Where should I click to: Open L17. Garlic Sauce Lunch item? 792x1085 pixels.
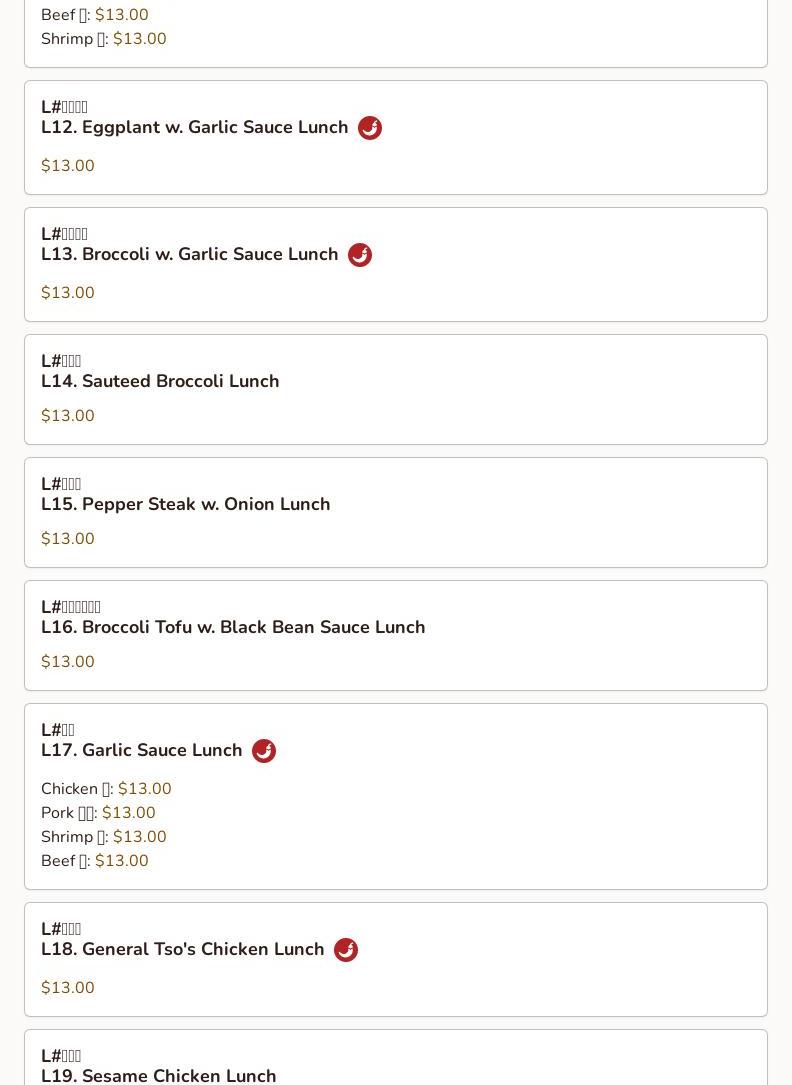(396, 796)
